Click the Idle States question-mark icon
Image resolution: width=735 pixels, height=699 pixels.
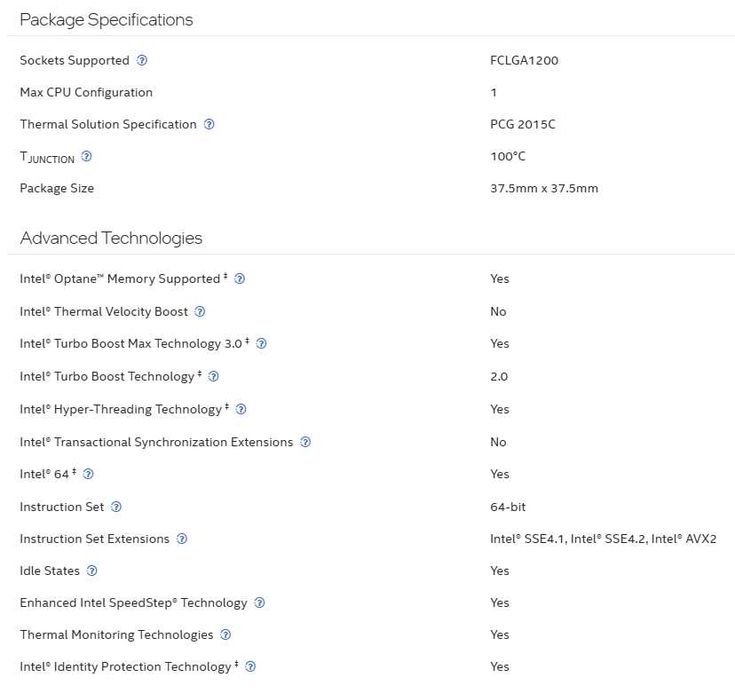coord(92,571)
